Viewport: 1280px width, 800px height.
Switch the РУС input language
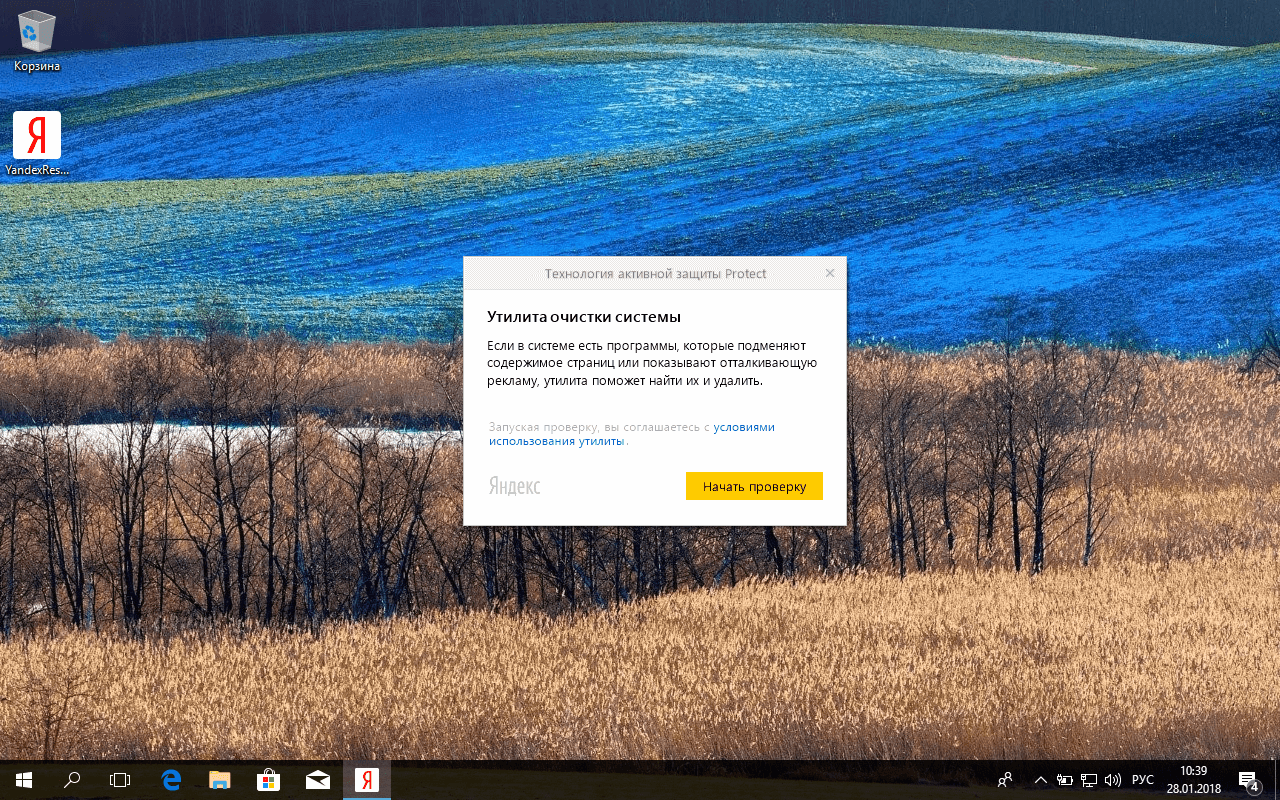tap(1143, 780)
